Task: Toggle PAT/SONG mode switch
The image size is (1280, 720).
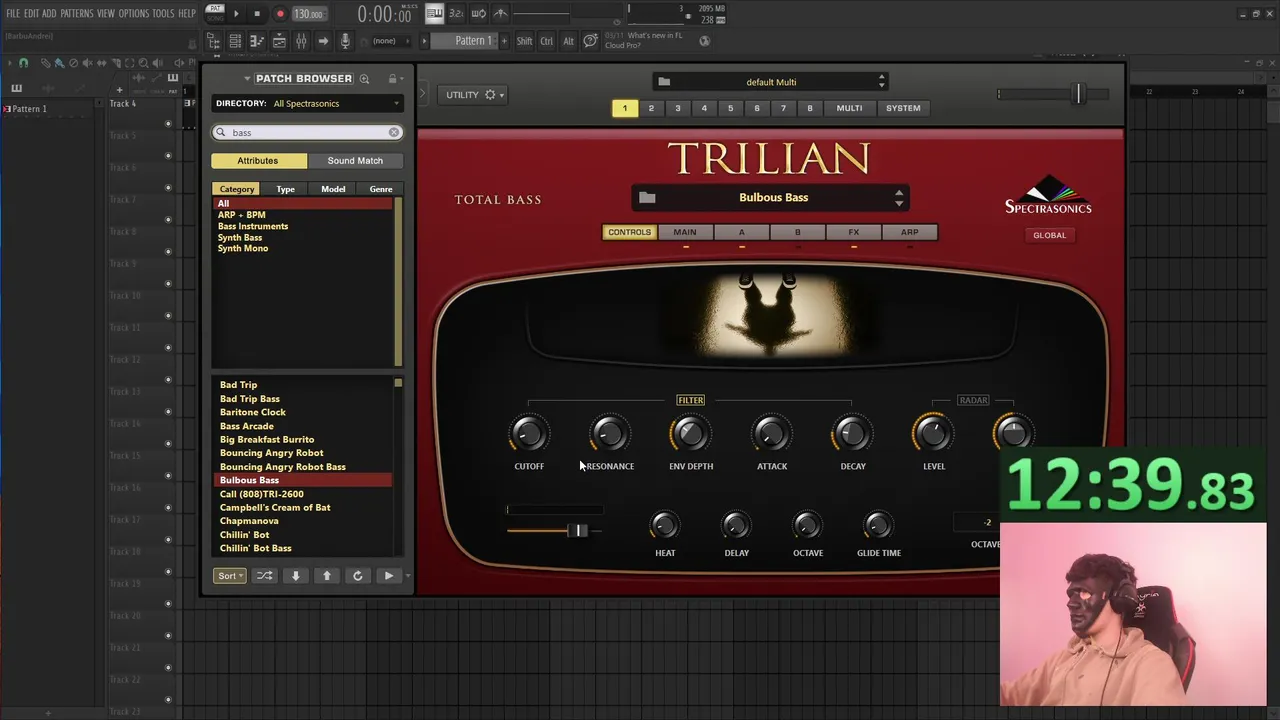Action: (215, 13)
